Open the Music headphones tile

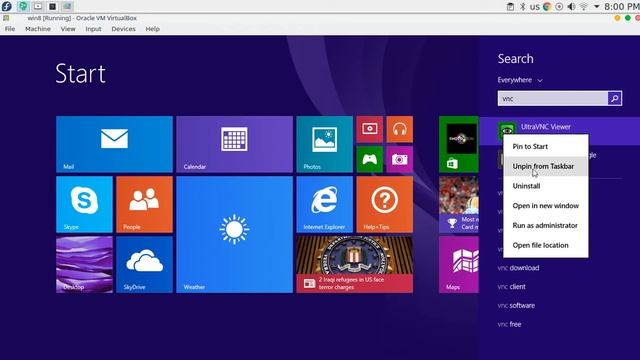[400, 129]
